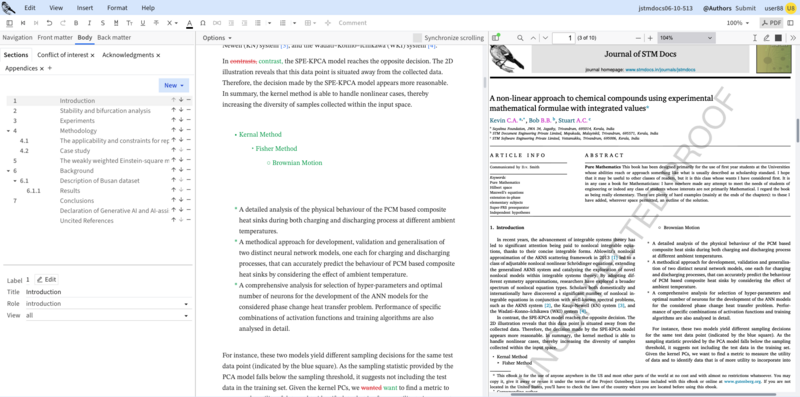Viewport: 800px width, 397px height.
Task: Click the bulleted list icon
Action: pos(258,23)
